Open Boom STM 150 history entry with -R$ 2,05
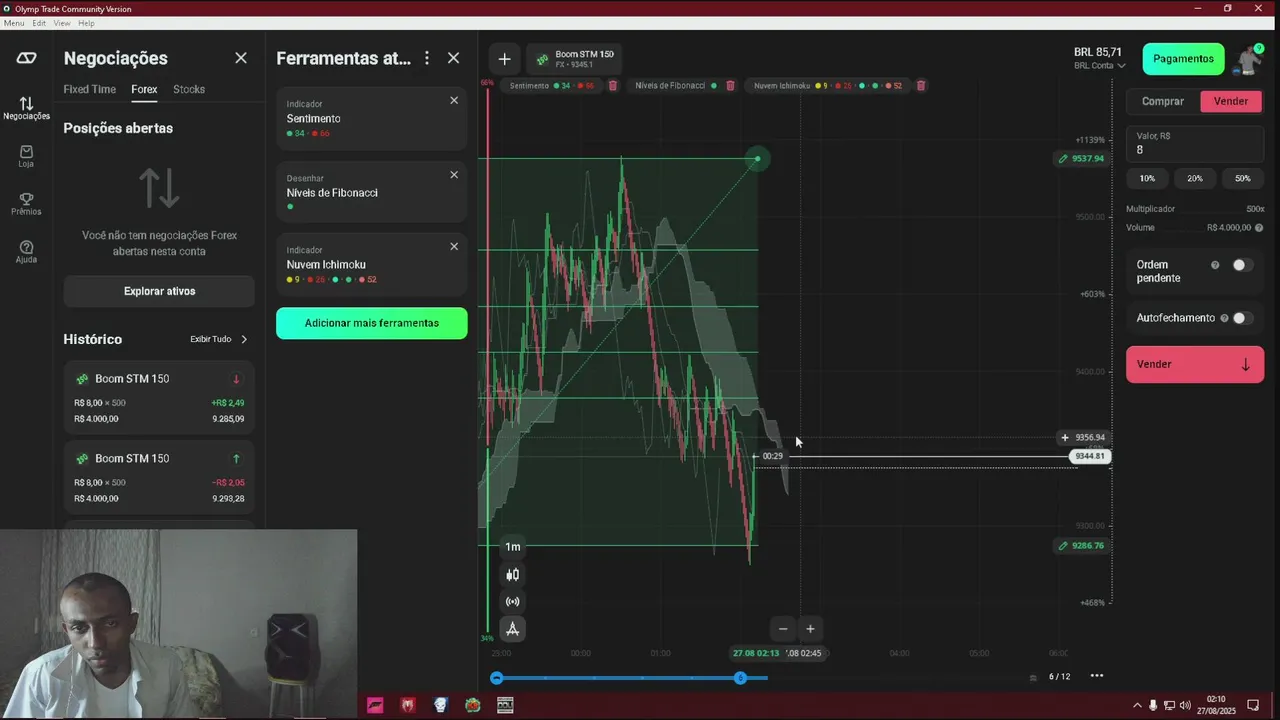The height and width of the screenshot is (720, 1280). pos(159,477)
